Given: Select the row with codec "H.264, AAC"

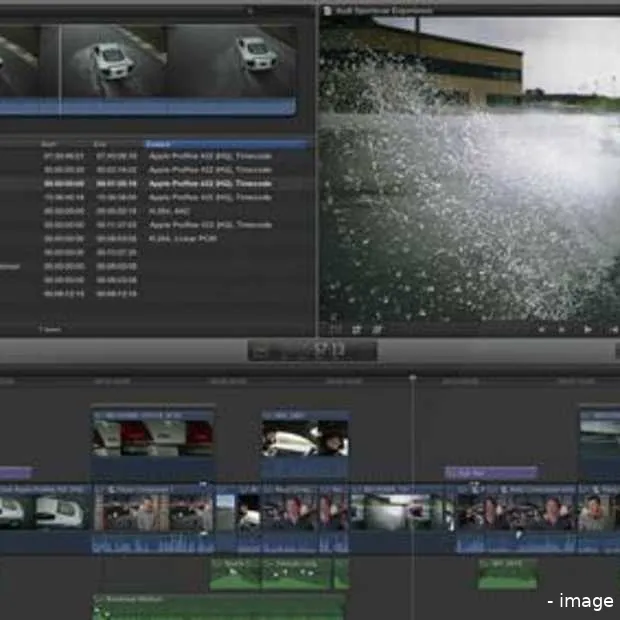Looking at the screenshot, I should [x=158, y=212].
